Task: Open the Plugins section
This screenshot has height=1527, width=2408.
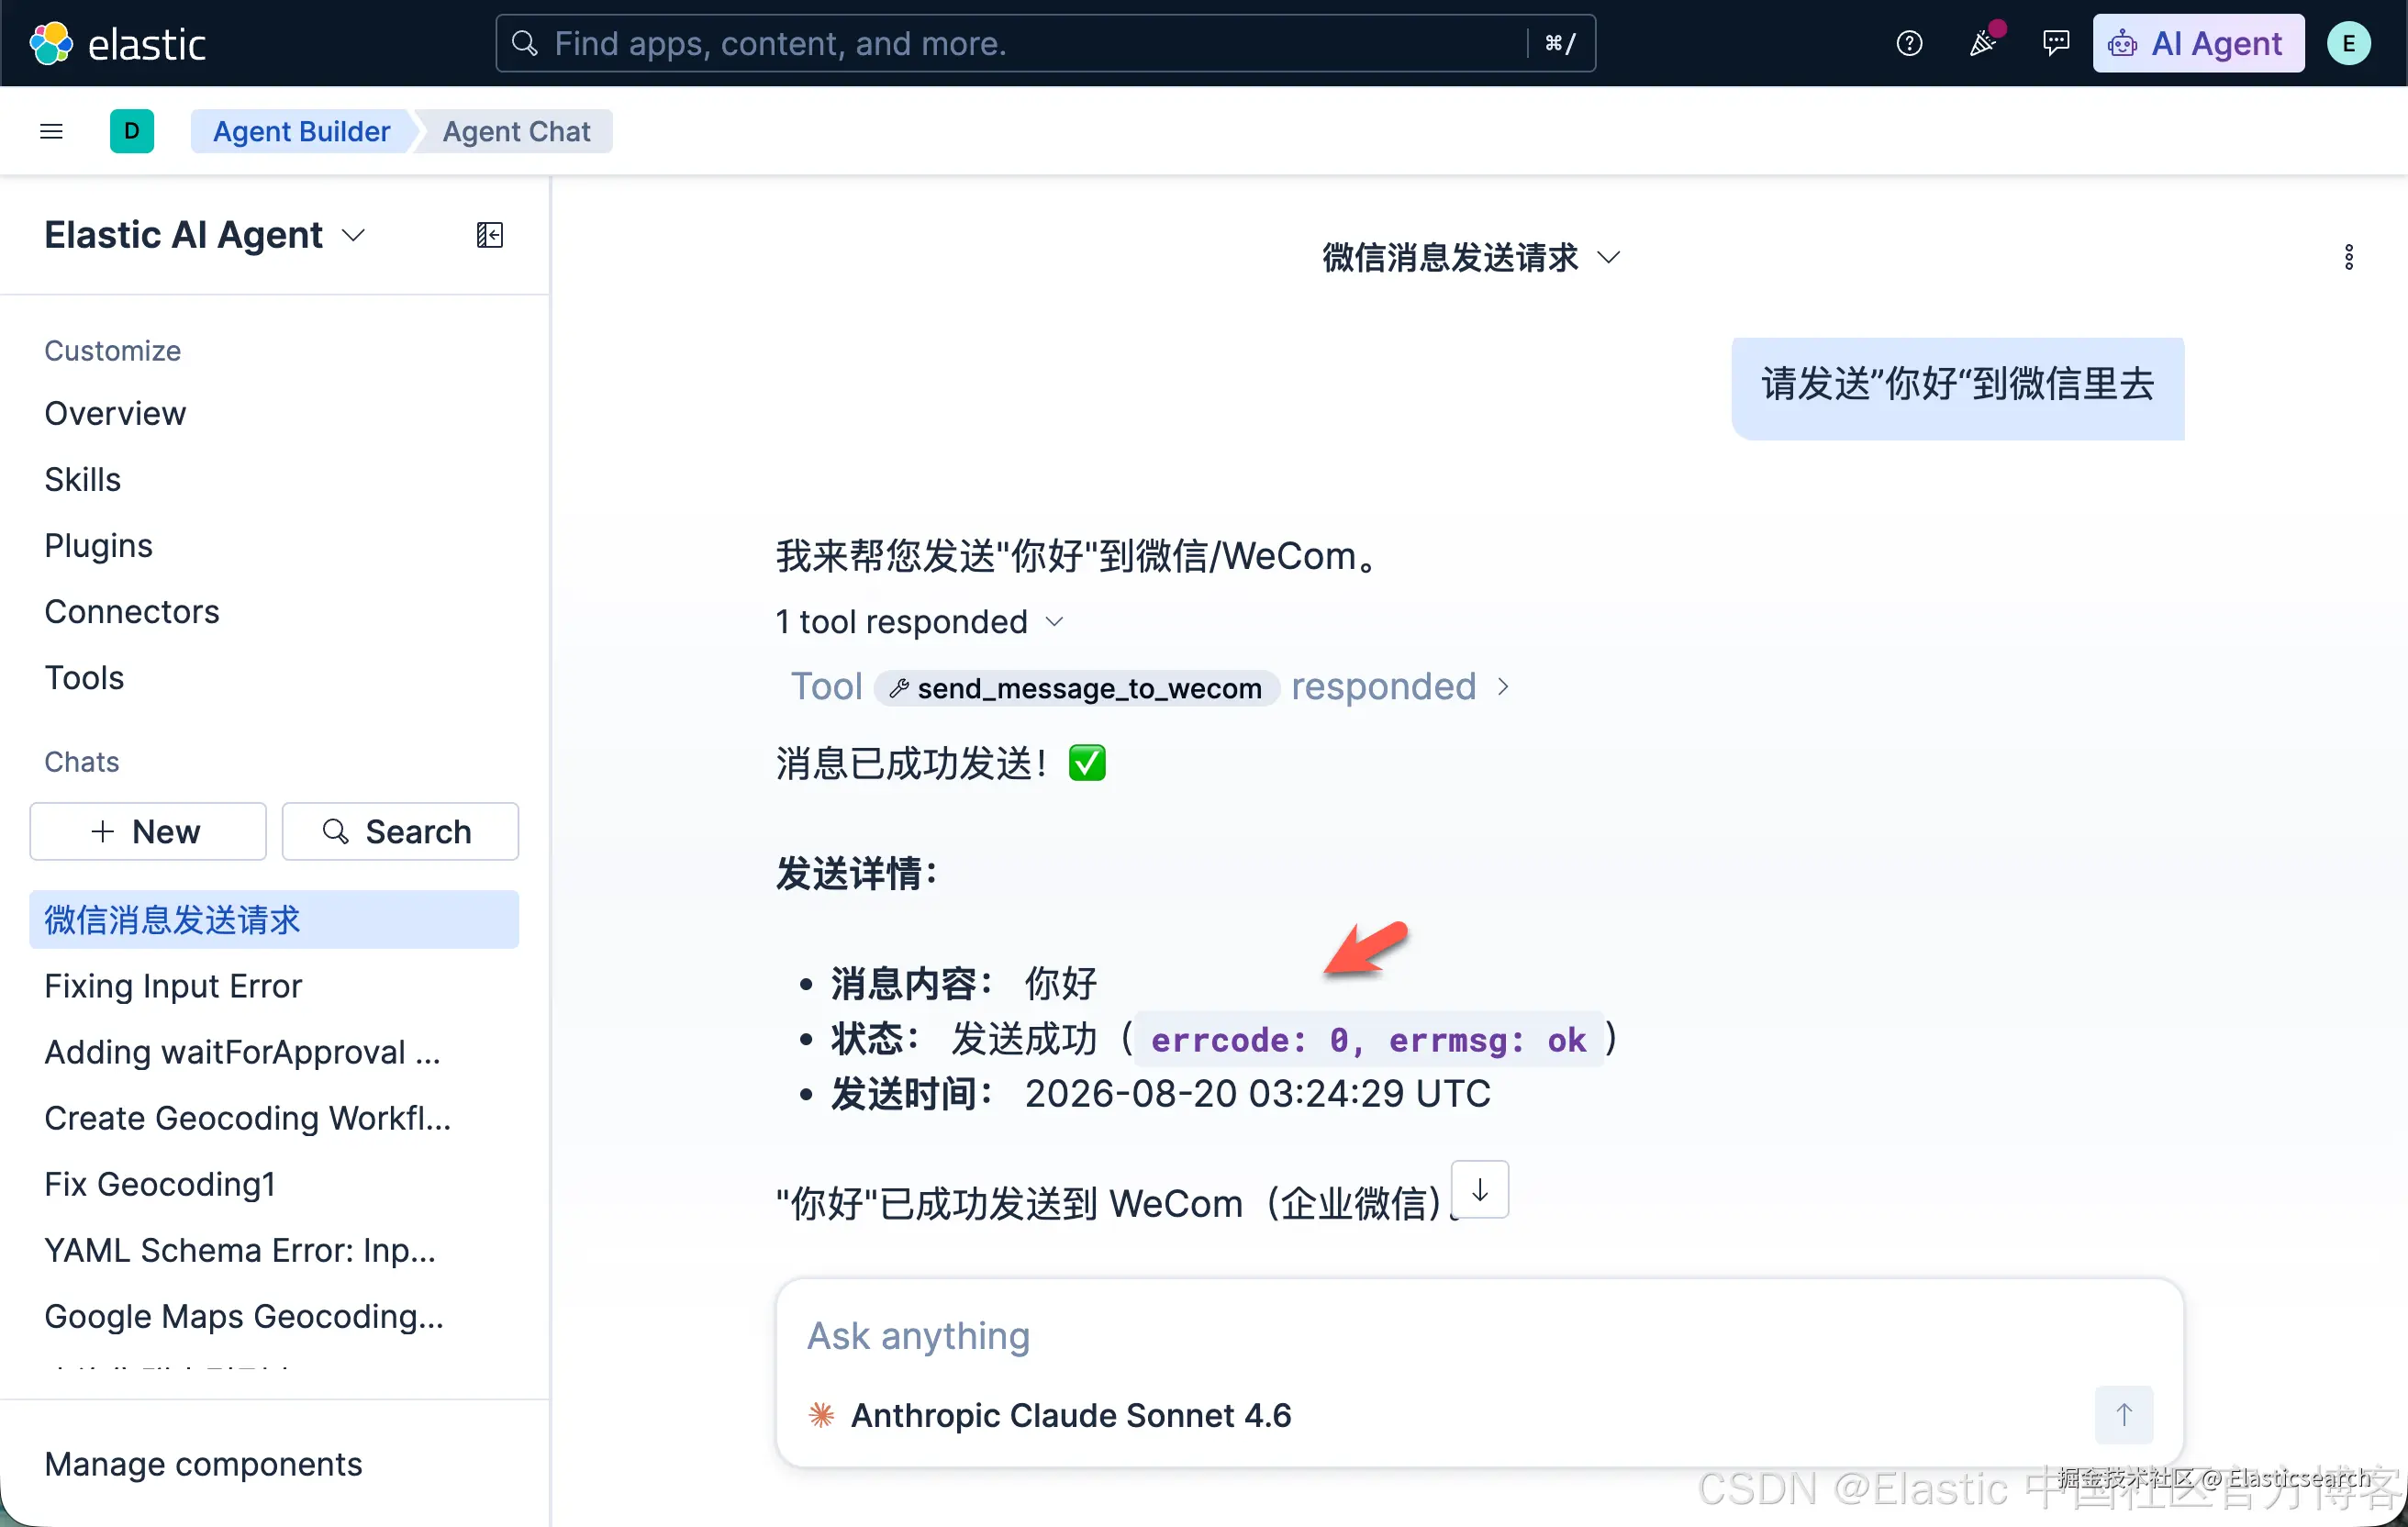Action: coord(98,545)
